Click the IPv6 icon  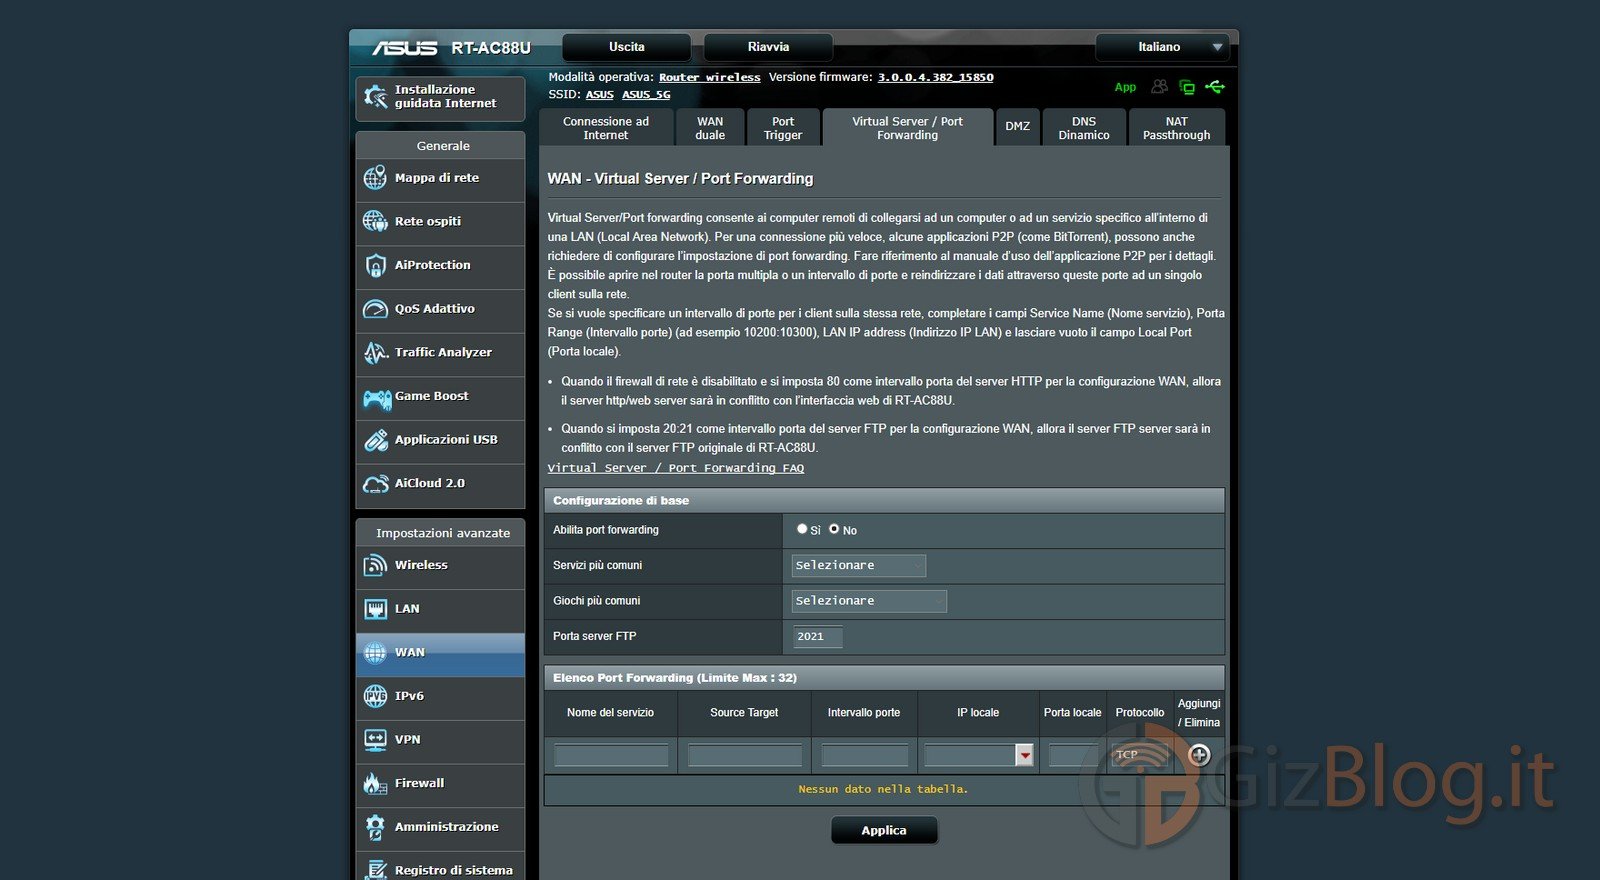[x=375, y=696]
